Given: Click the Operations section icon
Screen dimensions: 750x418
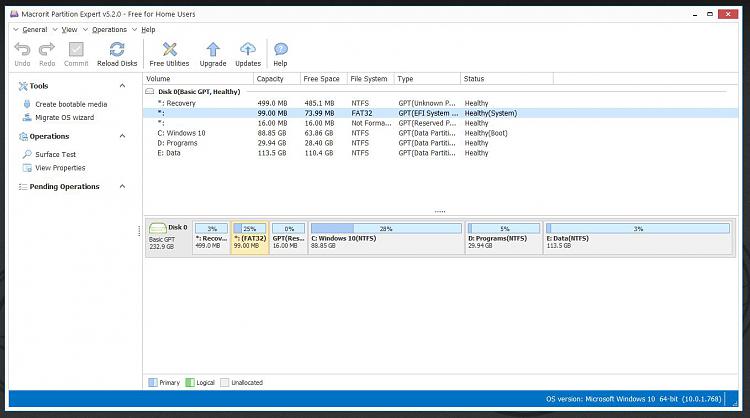Looking at the screenshot, I should 23,136.
